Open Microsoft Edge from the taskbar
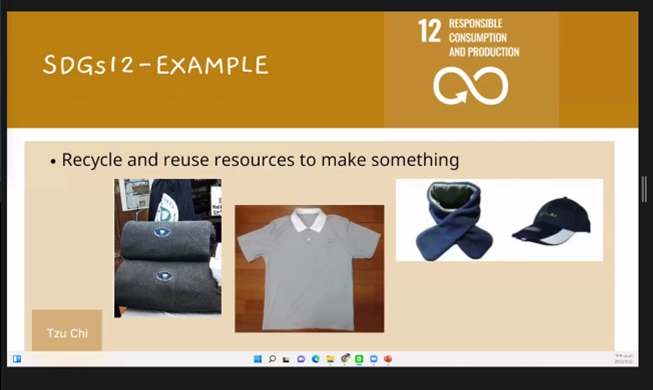This screenshot has height=390, width=653. coord(316,359)
